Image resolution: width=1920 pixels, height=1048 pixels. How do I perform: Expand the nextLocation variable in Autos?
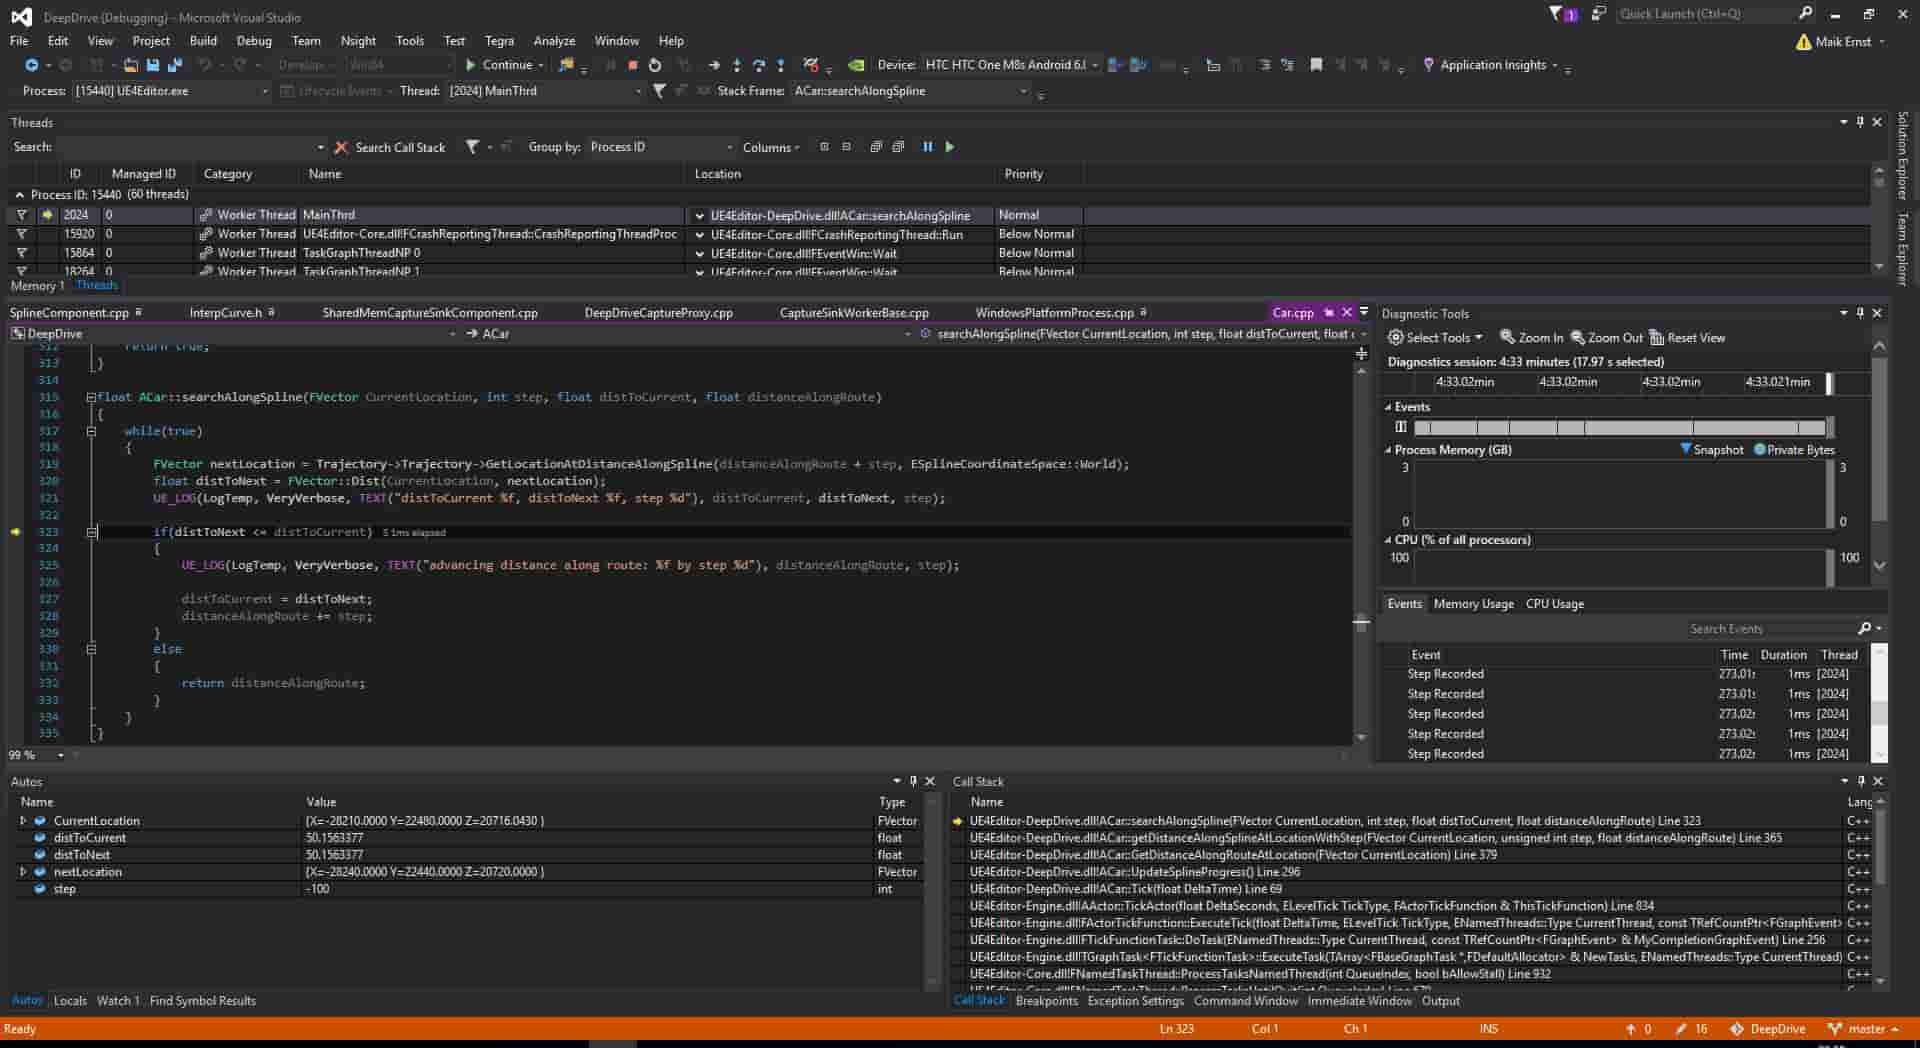coord(23,872)
